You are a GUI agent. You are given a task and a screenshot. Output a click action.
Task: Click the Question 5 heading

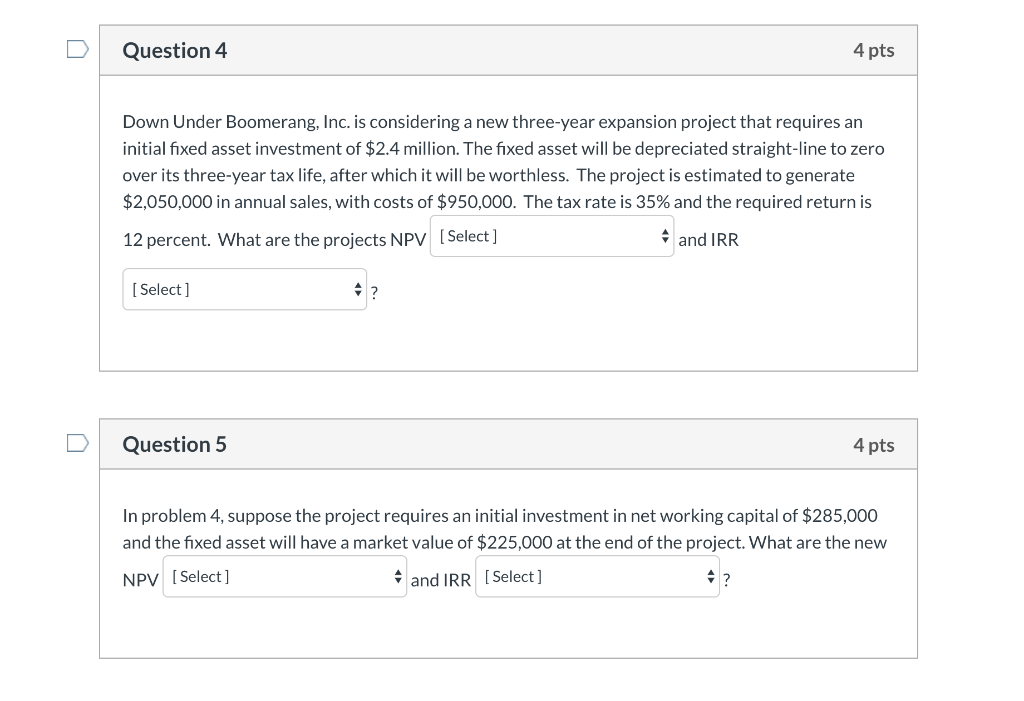click(175, 444)
